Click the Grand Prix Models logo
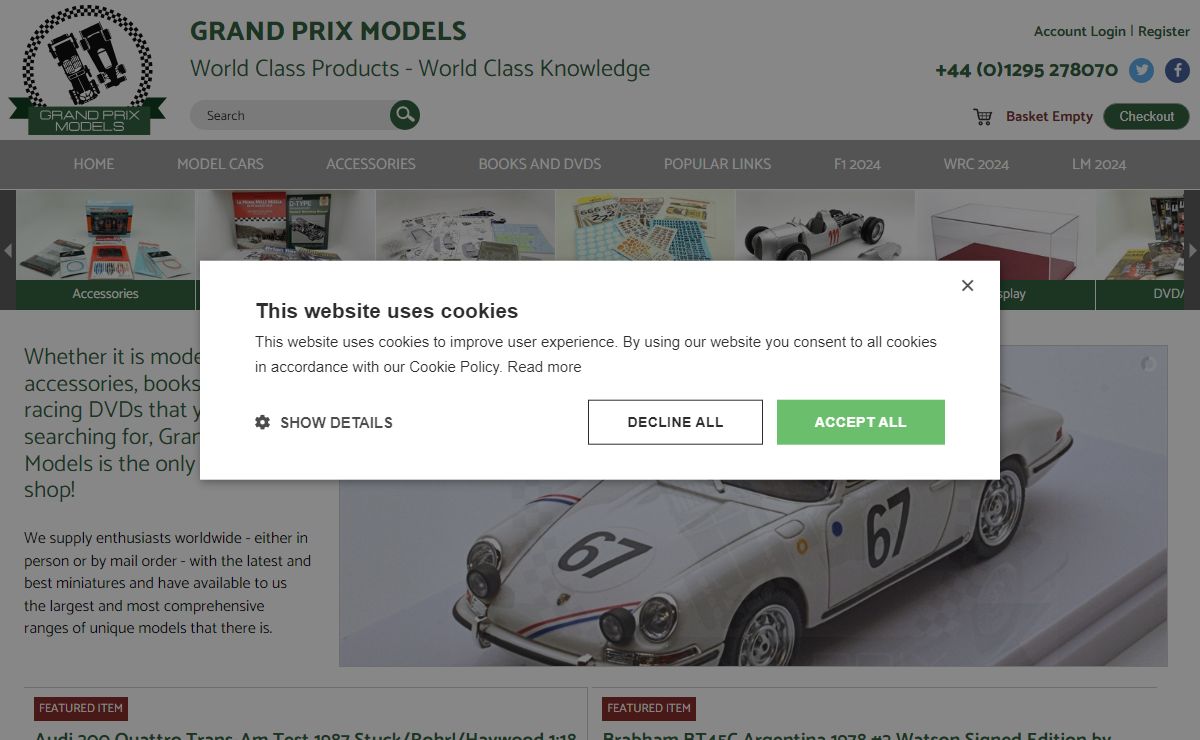Screen dimensions: 1200x740 [87, 70]
